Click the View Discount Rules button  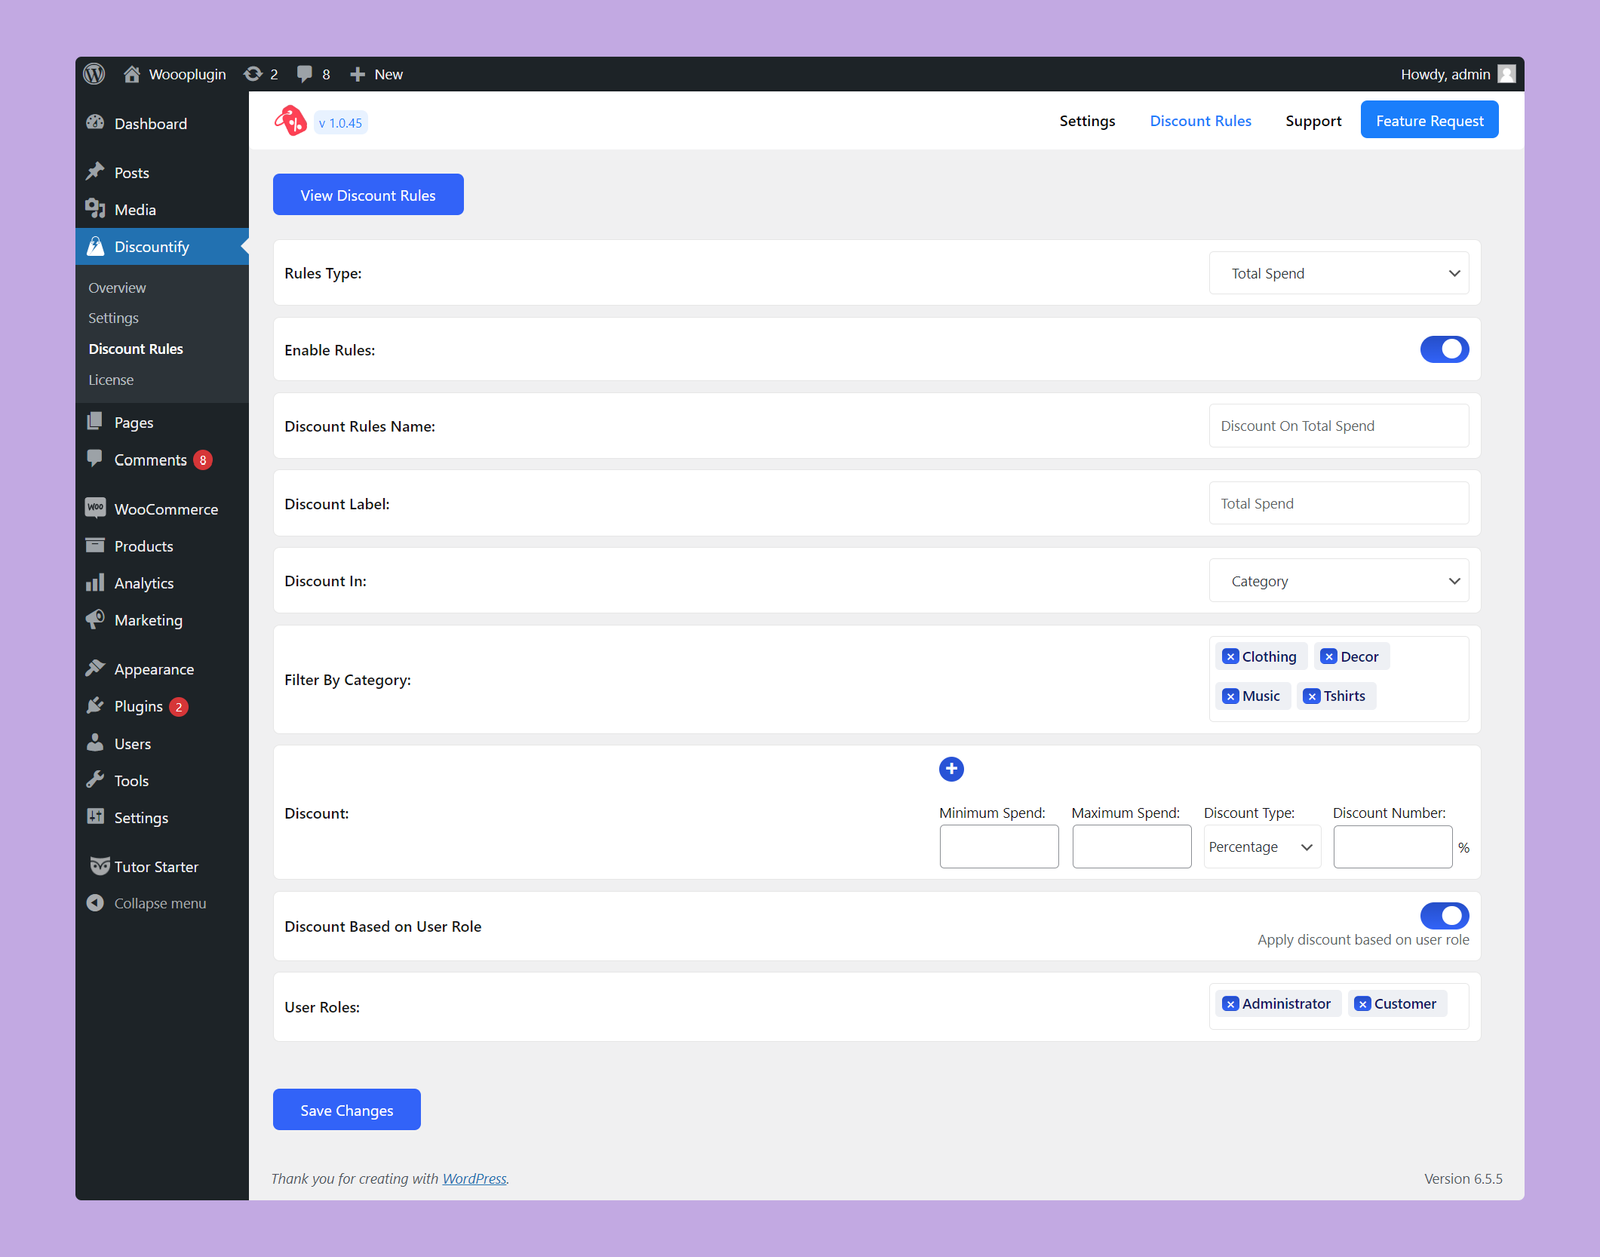click(368, 195)
